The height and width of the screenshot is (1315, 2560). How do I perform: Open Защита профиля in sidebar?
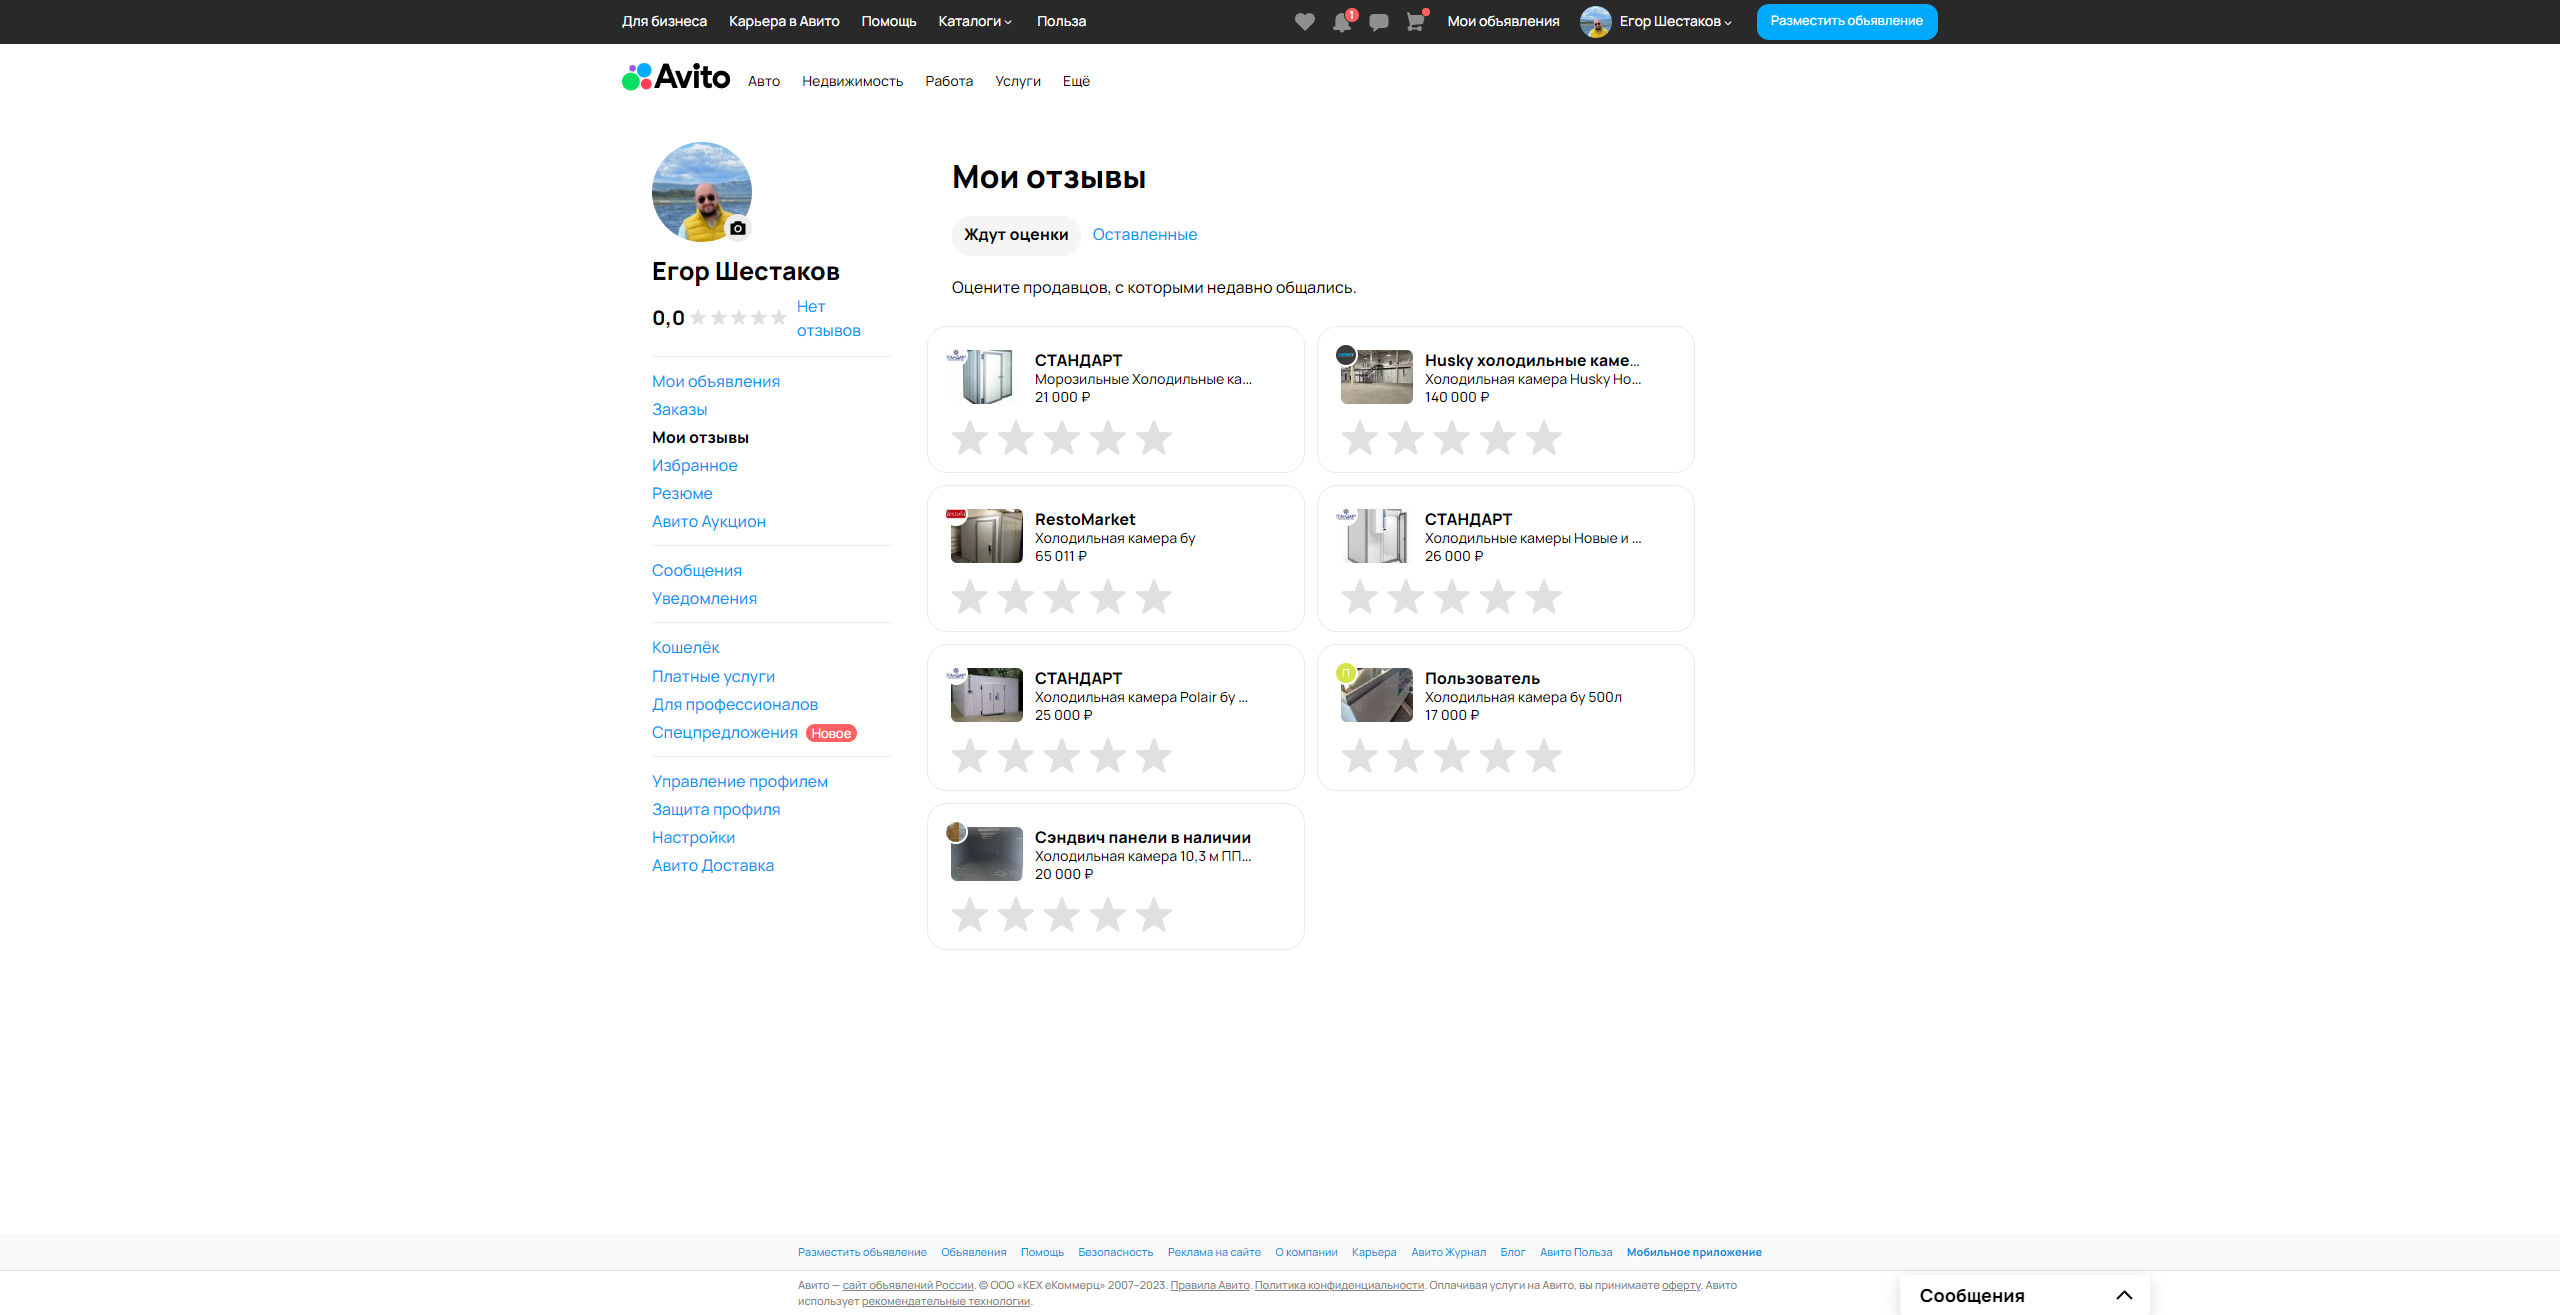point(716,810)
